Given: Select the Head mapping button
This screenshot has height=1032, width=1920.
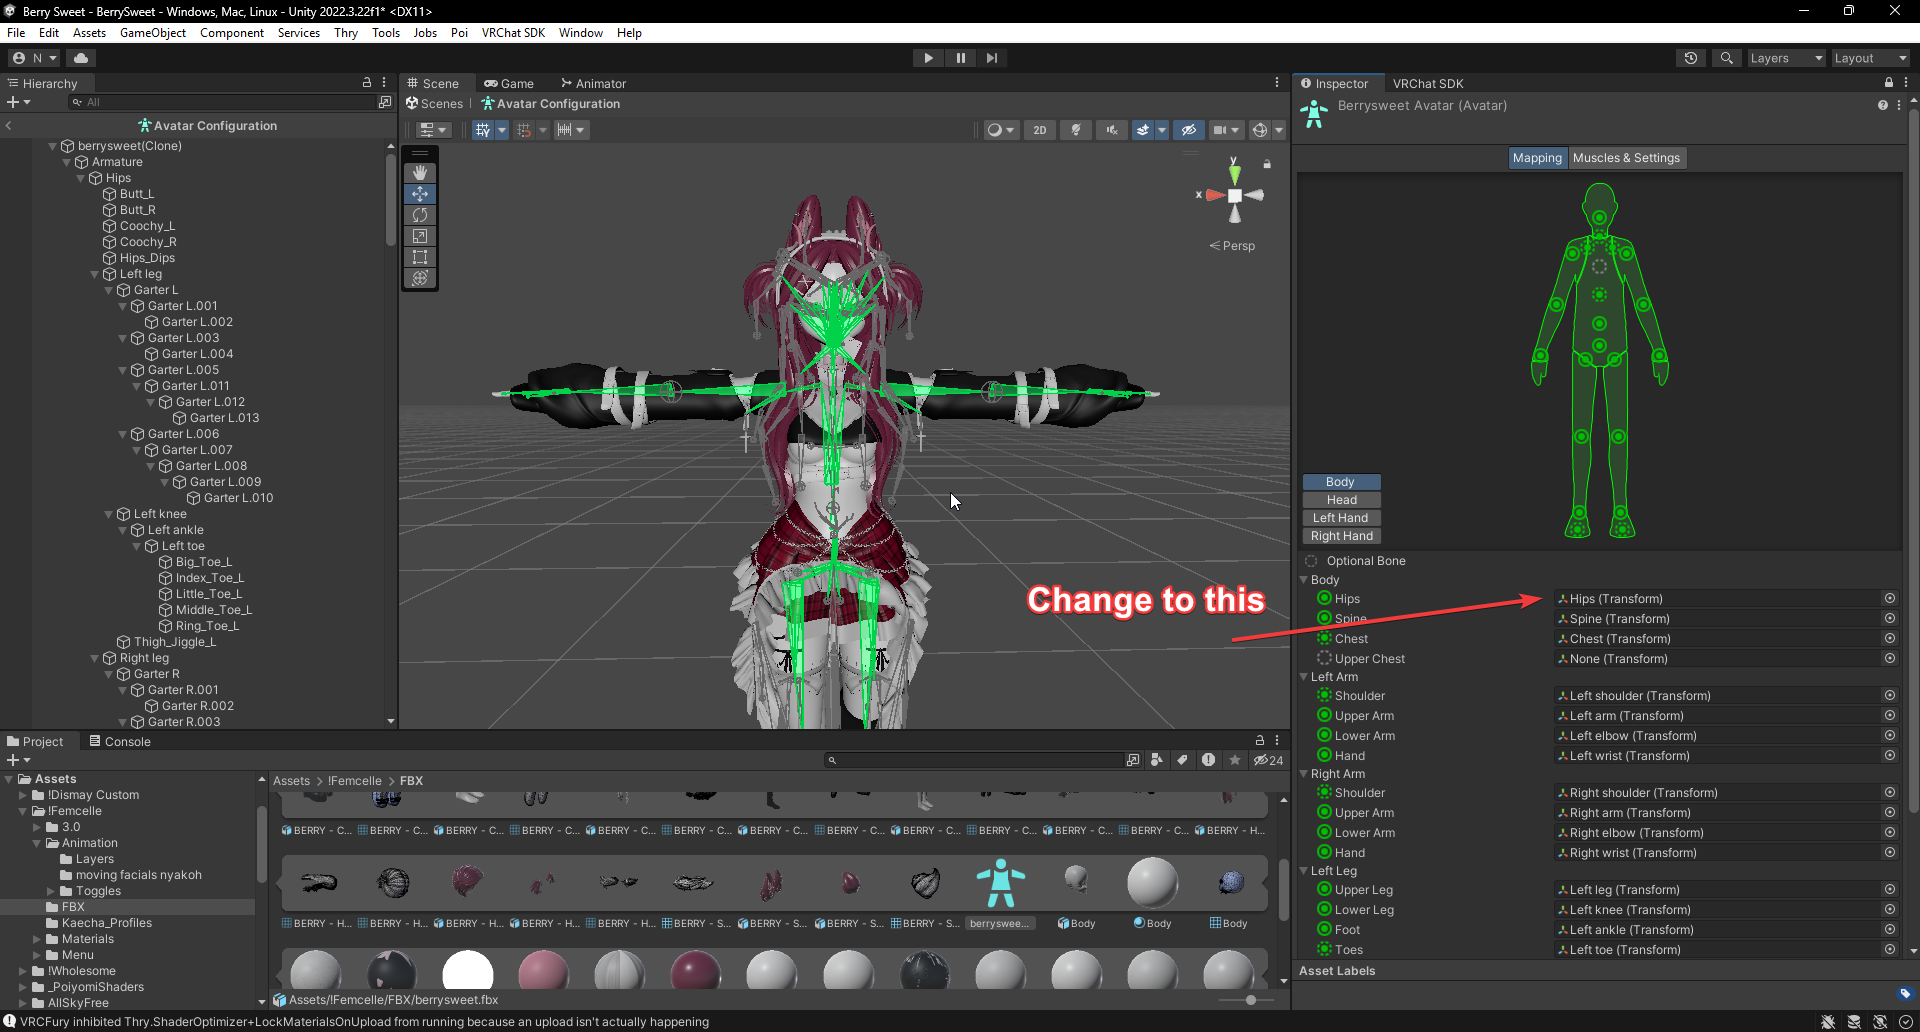Looking at the screenshot, I should (x=1341, y=500).
